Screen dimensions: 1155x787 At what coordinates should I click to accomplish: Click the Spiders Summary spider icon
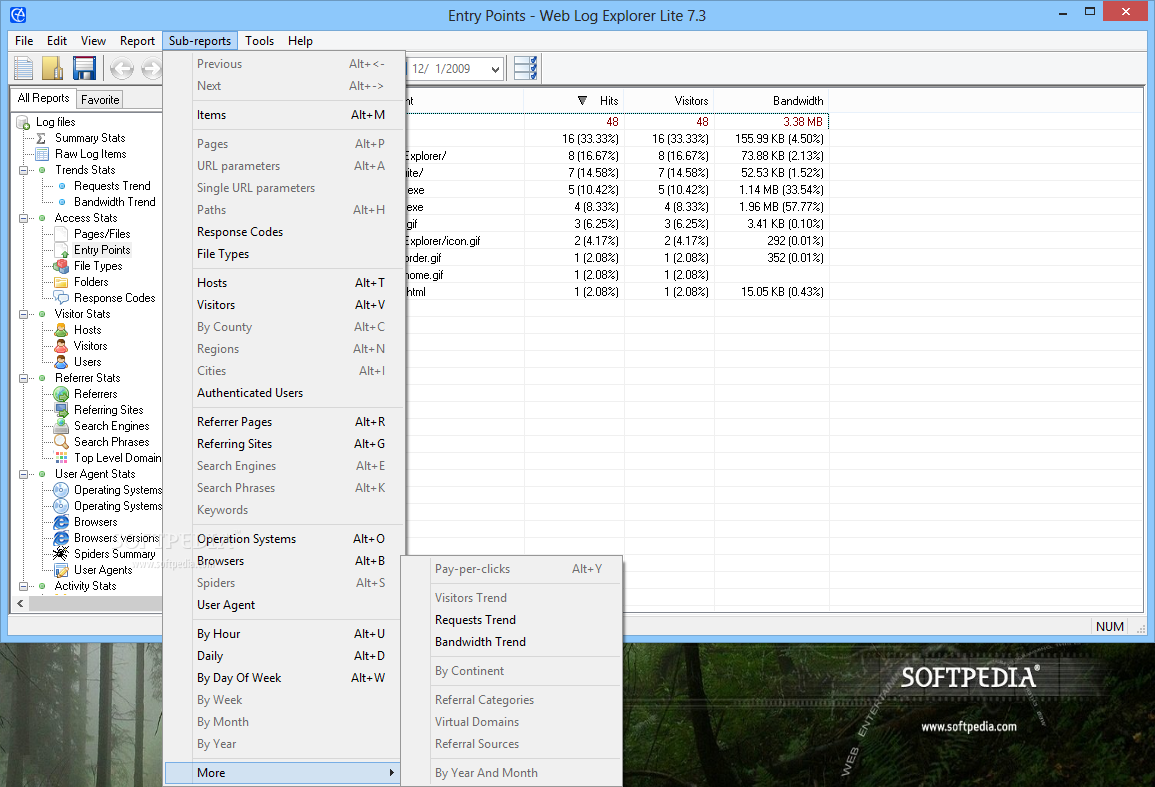62,554
